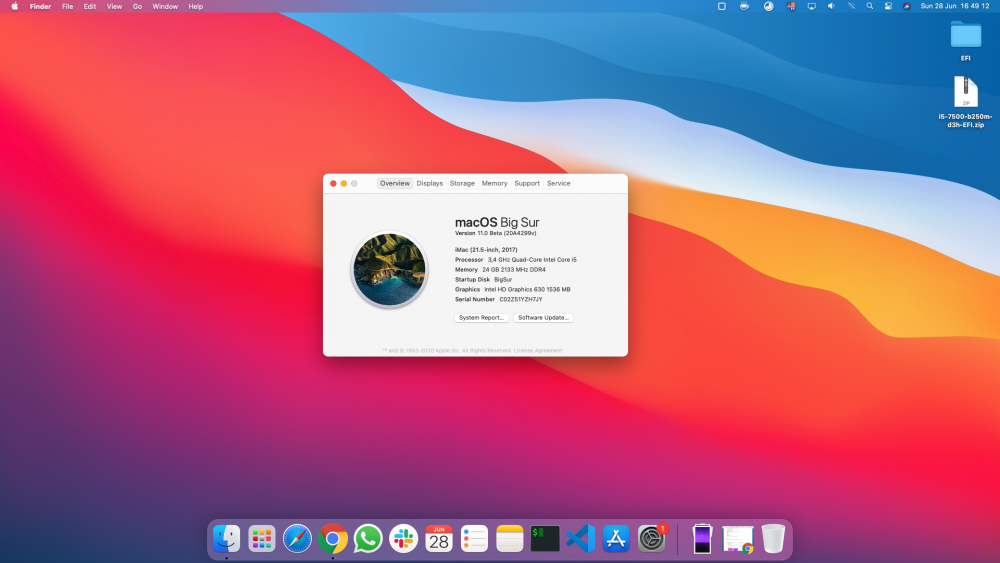This screenshot has width=1000, height=563.
Task: Close the About This Mac window
Action: click(333, 184)
